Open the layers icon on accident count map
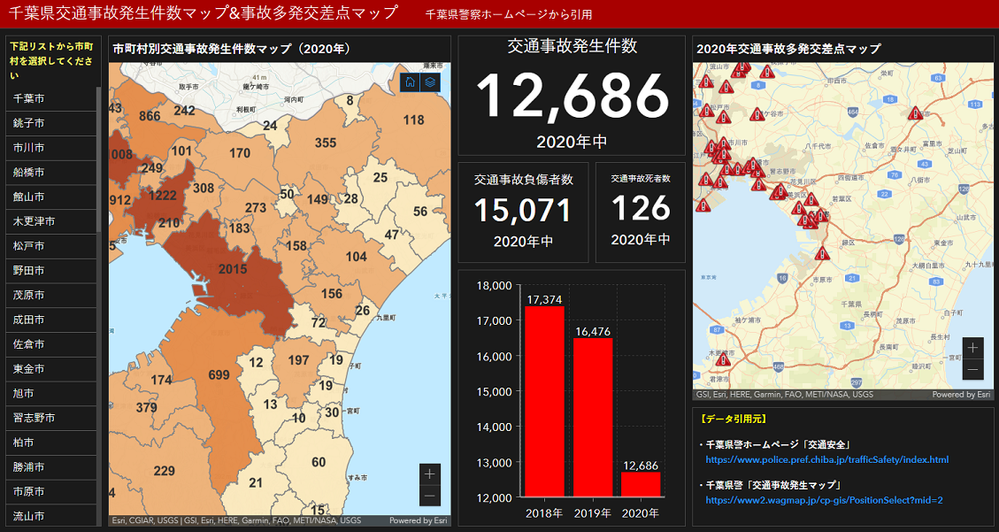The width and height of the screenshot is (999, 532). 430,82
